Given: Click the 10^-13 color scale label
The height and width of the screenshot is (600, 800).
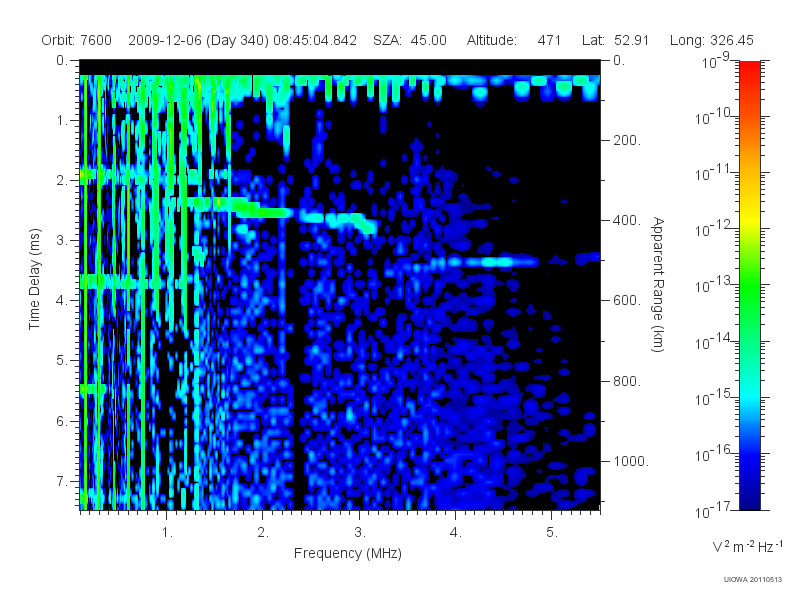Looking at the screenshot, I should pos(714,286).
